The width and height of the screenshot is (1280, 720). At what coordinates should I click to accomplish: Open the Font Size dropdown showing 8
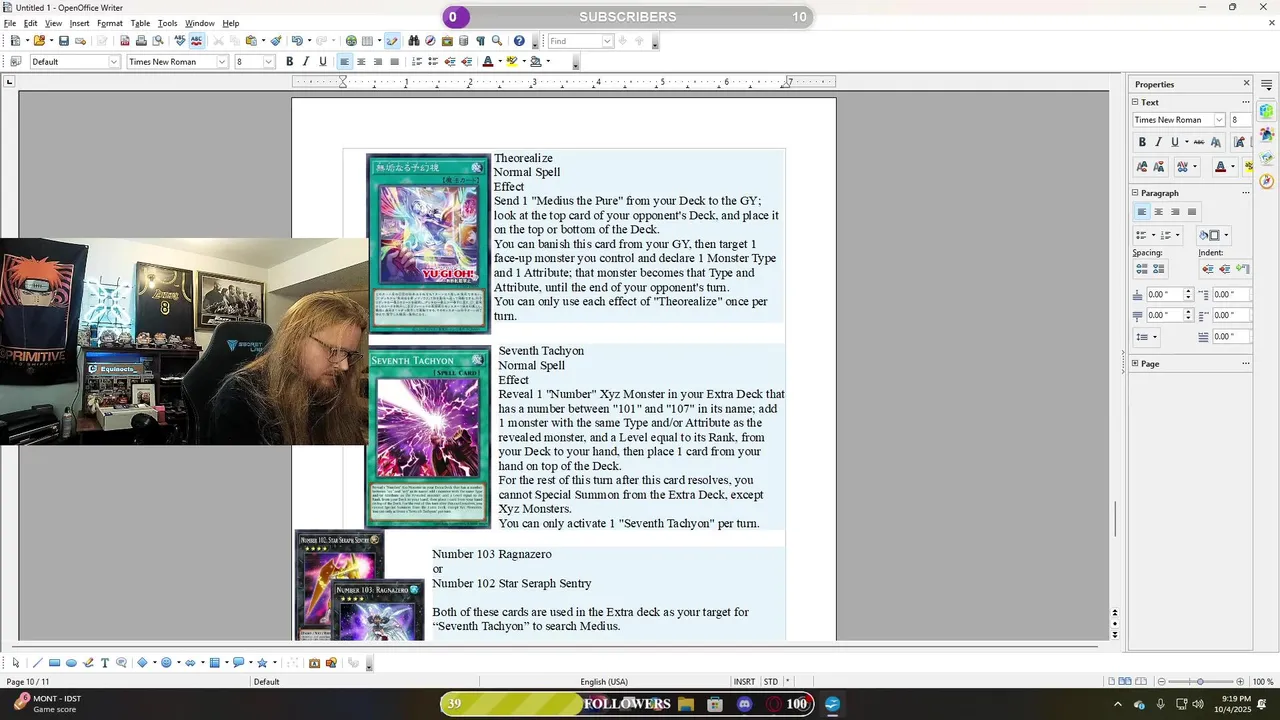click(x=268, y=62)
